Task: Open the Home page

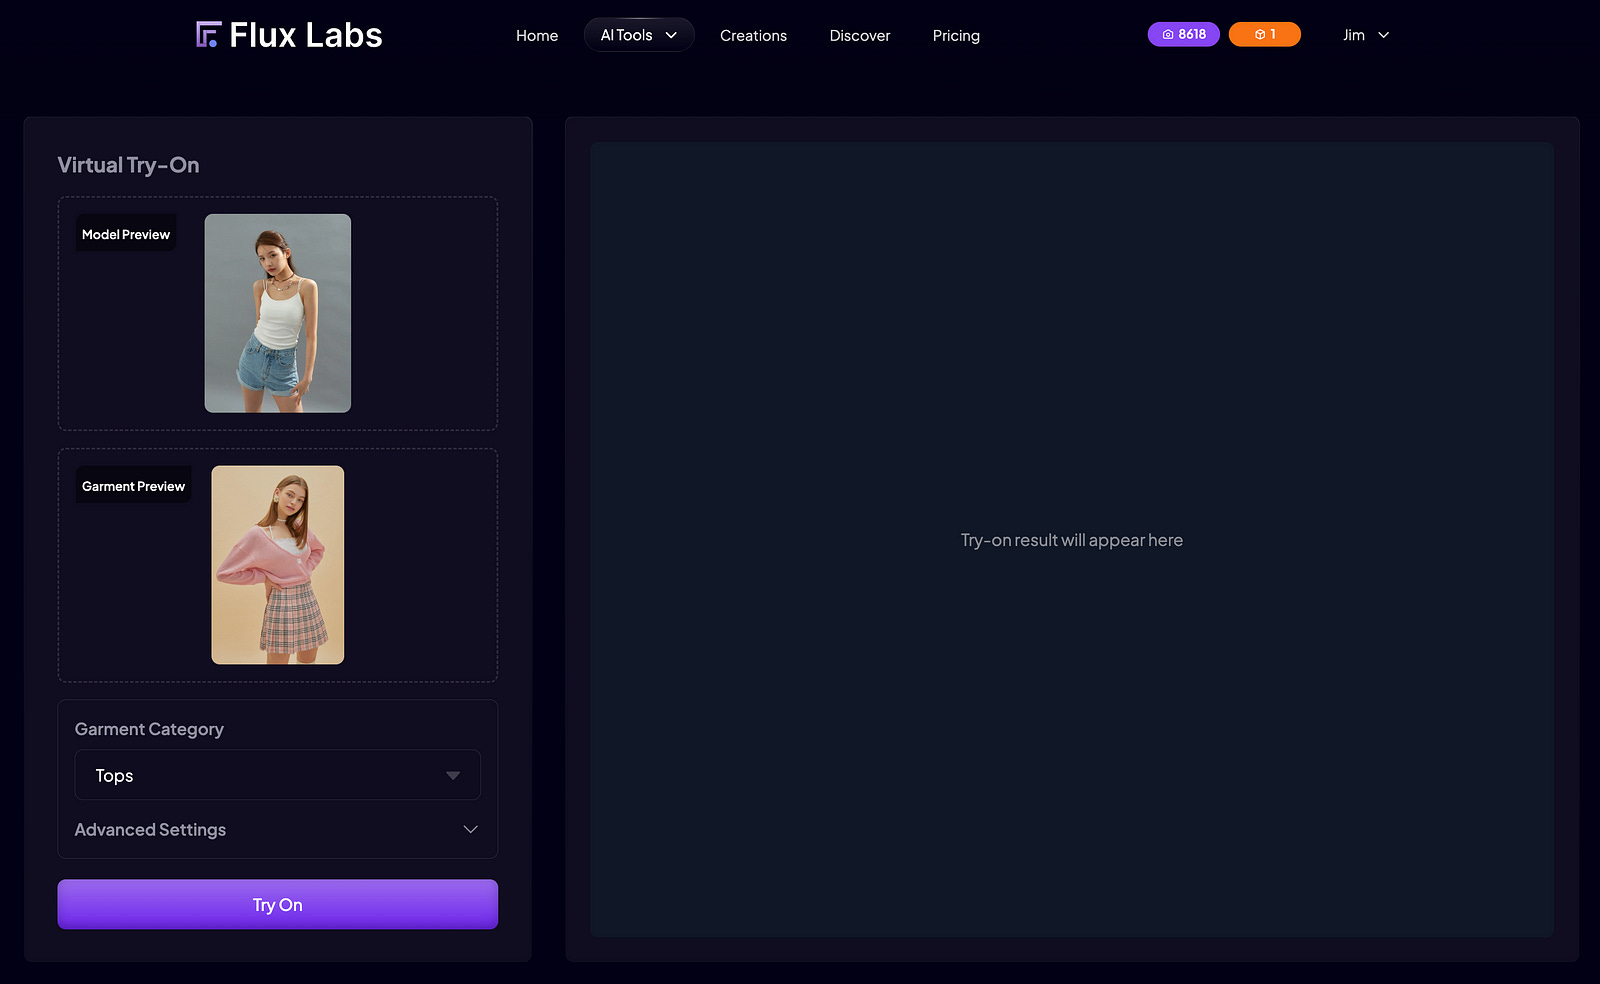Action: point(537,35)
